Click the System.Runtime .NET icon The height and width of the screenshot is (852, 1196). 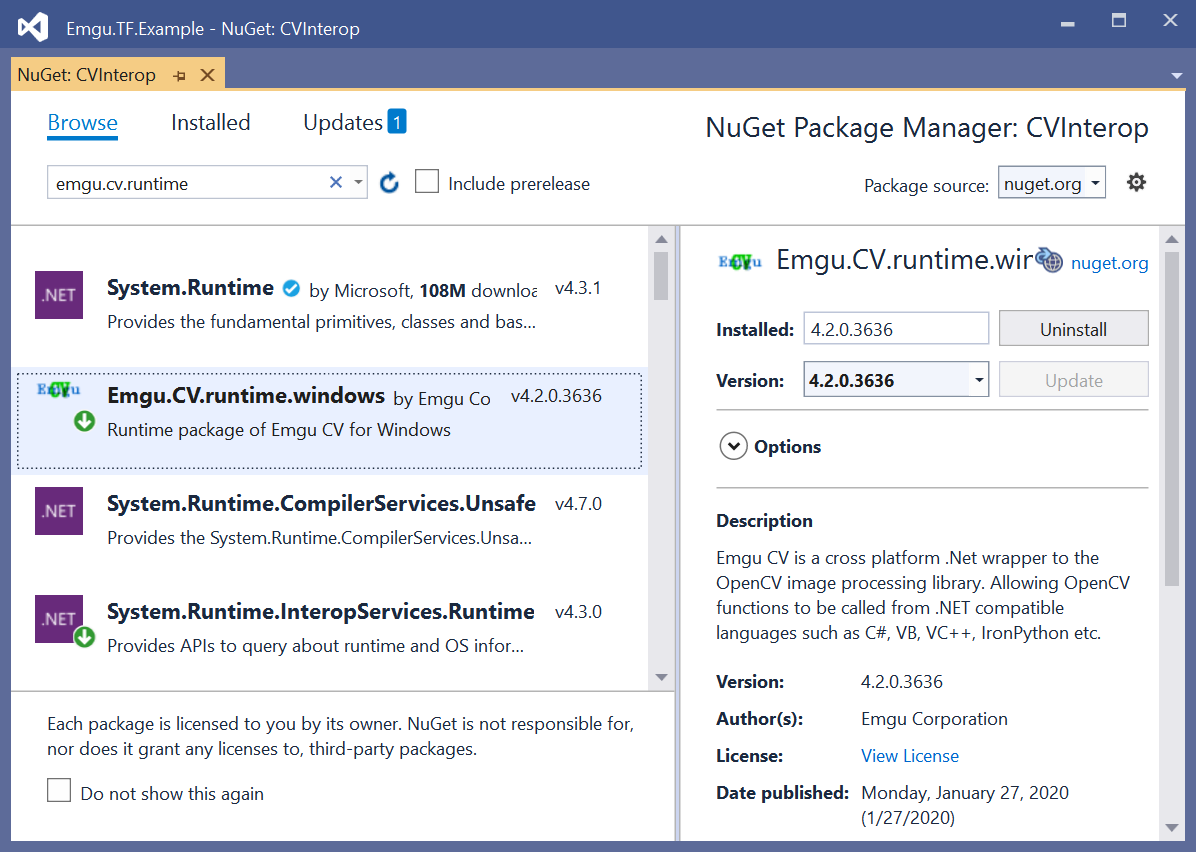[59, 294]
